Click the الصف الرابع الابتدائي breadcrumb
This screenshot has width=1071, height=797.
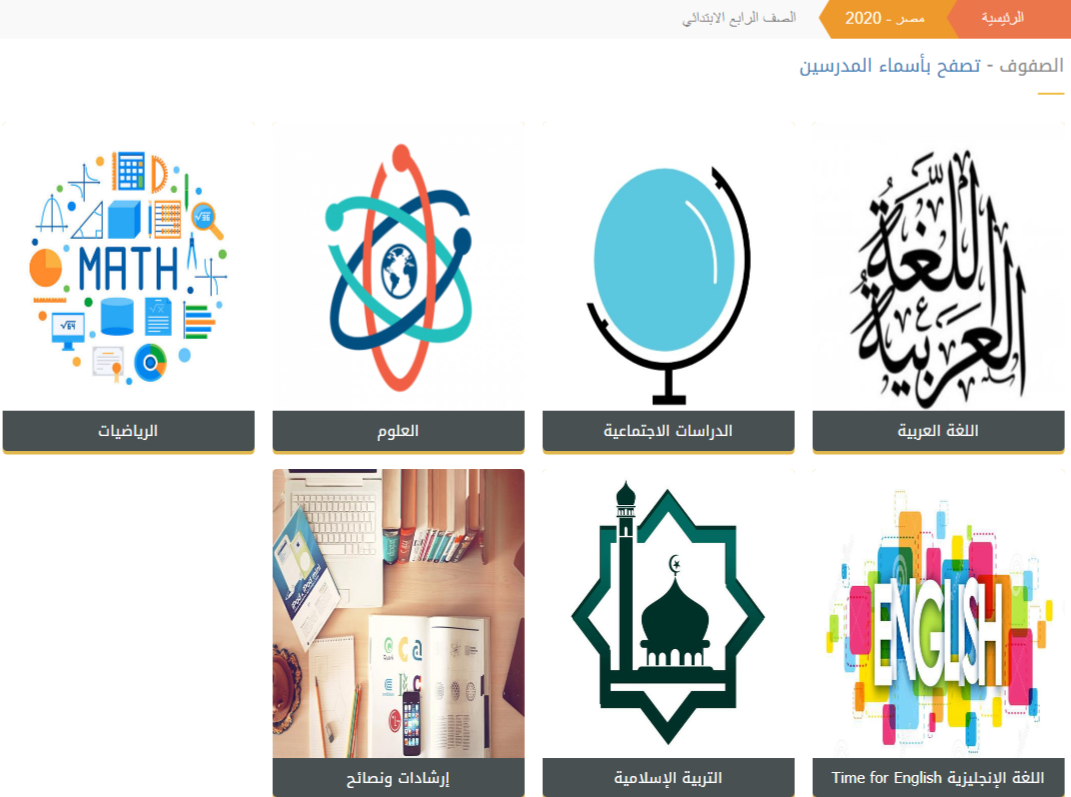pos(739,18)
